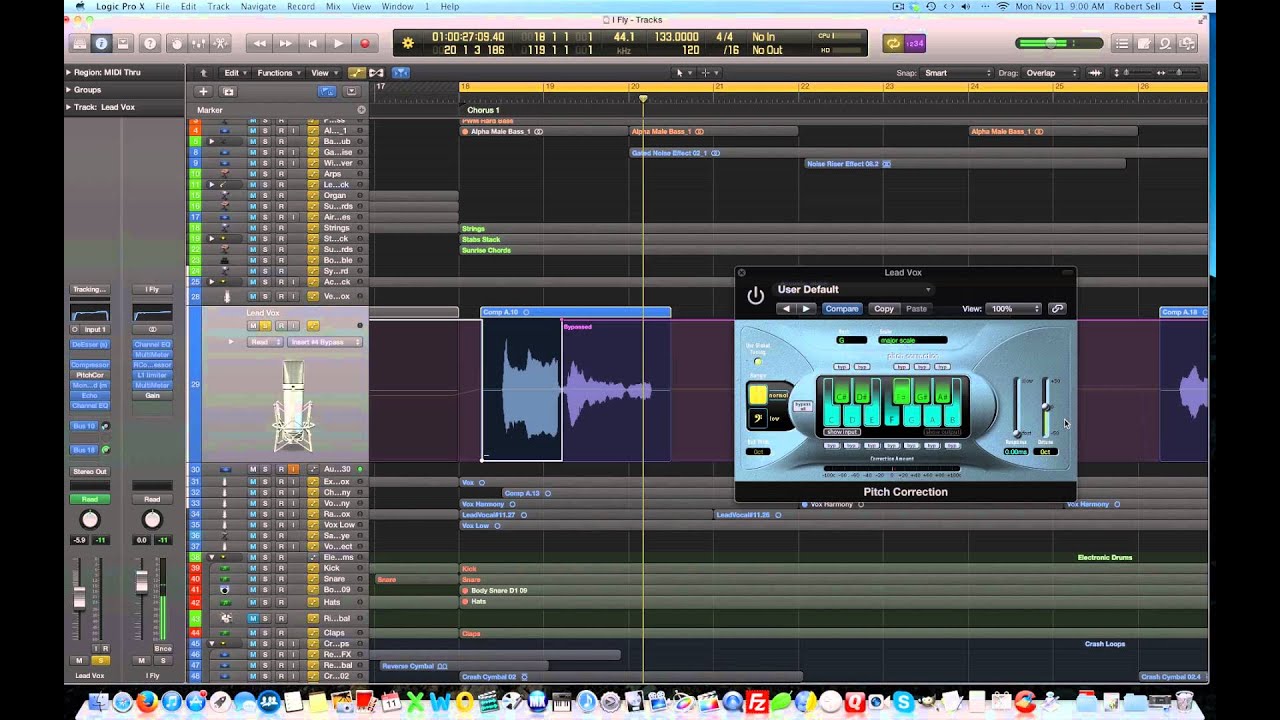This screenshot has width=1280, height=720.
Task: Click the bypass all button
Action: point(802,406)
